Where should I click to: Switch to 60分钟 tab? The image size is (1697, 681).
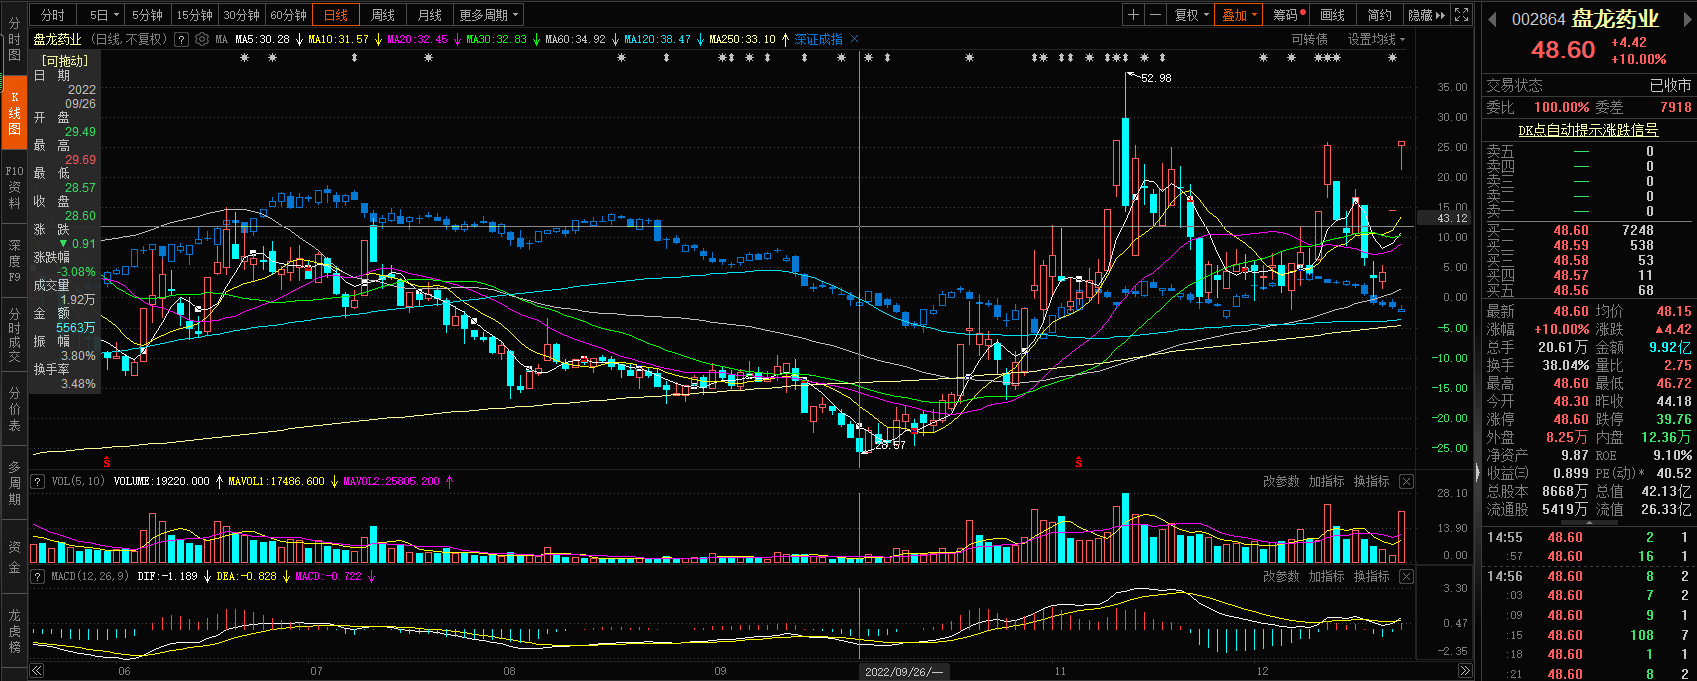tap(289, 15)
